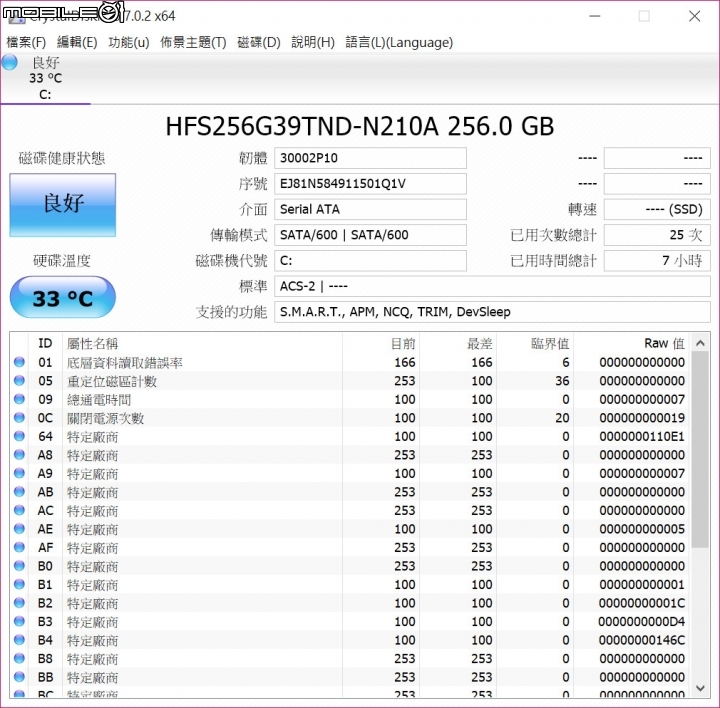The image size is (720, 708).
Task: Click the 目前 column header
Action: [381, 343]
